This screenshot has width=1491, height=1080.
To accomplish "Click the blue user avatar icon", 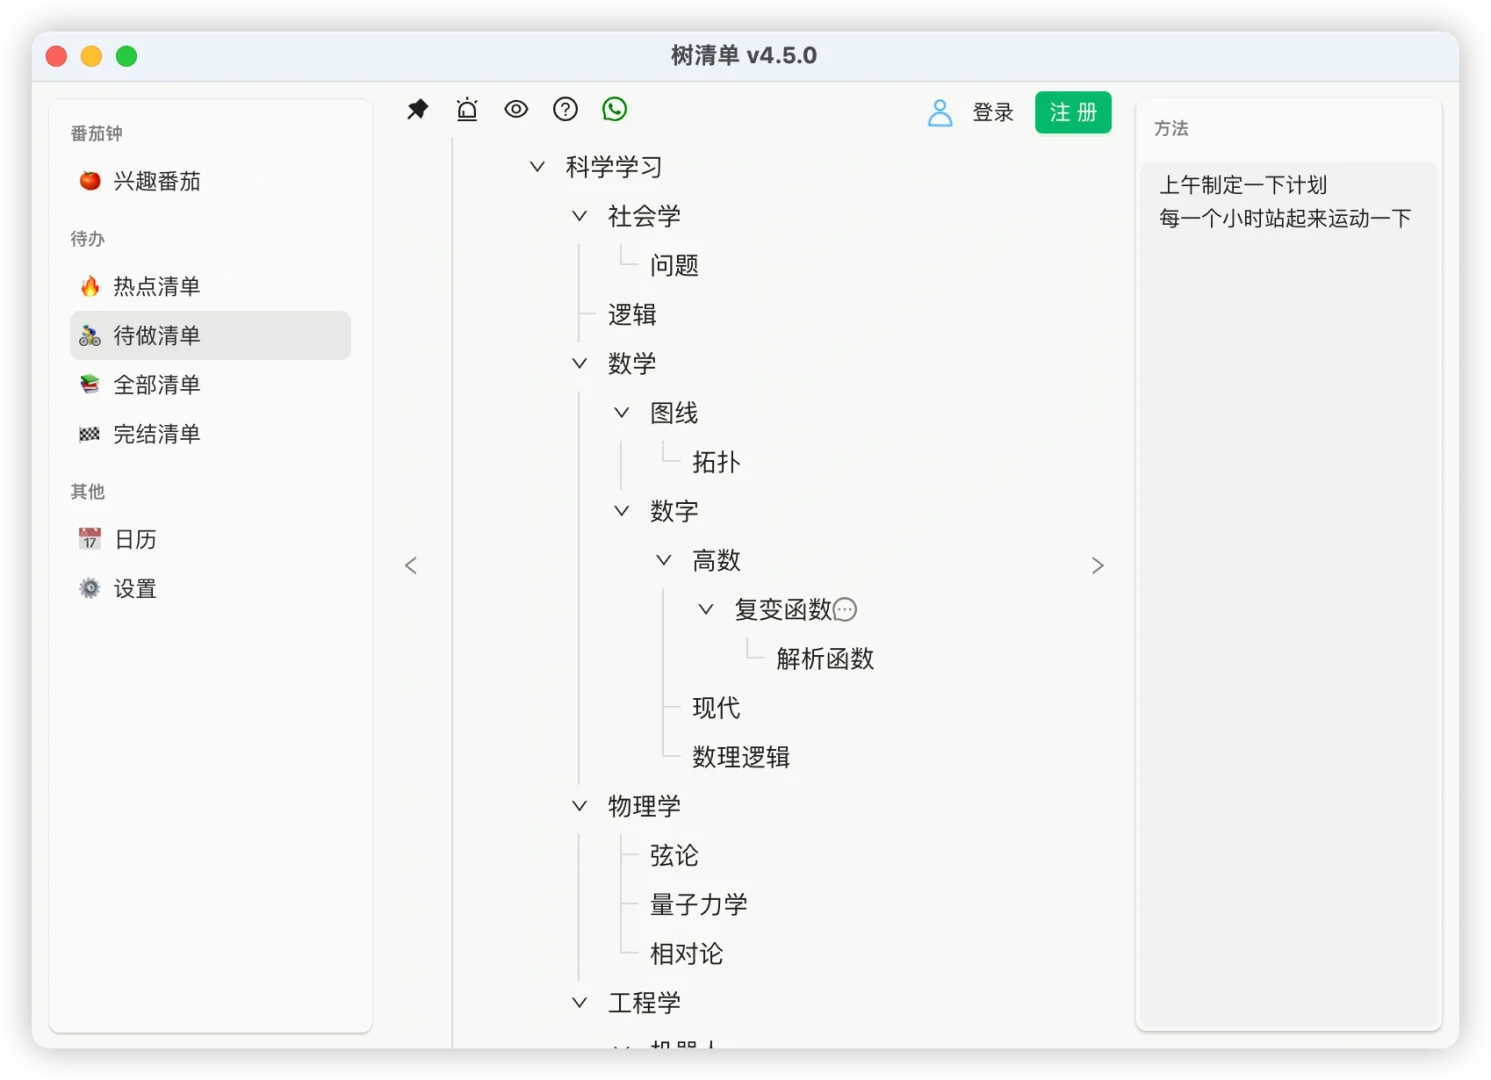I will point(940,113).
